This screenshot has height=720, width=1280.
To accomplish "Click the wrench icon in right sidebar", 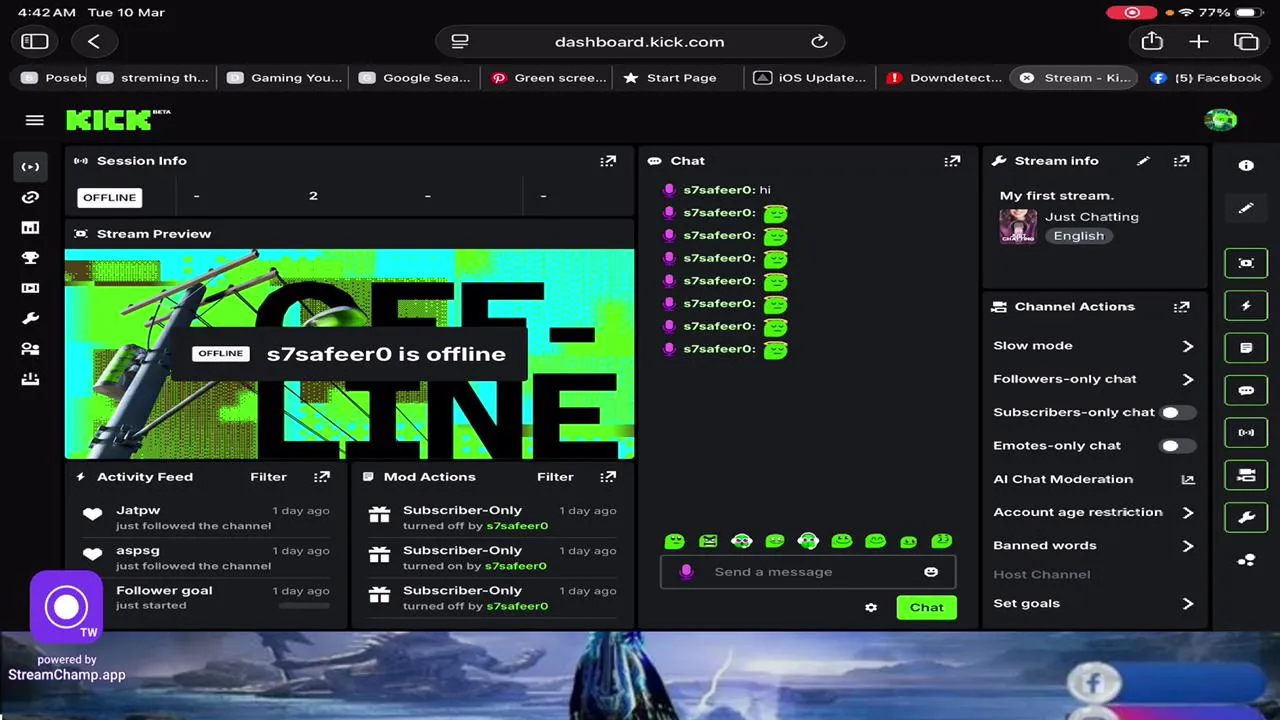I will point(1246,518).
